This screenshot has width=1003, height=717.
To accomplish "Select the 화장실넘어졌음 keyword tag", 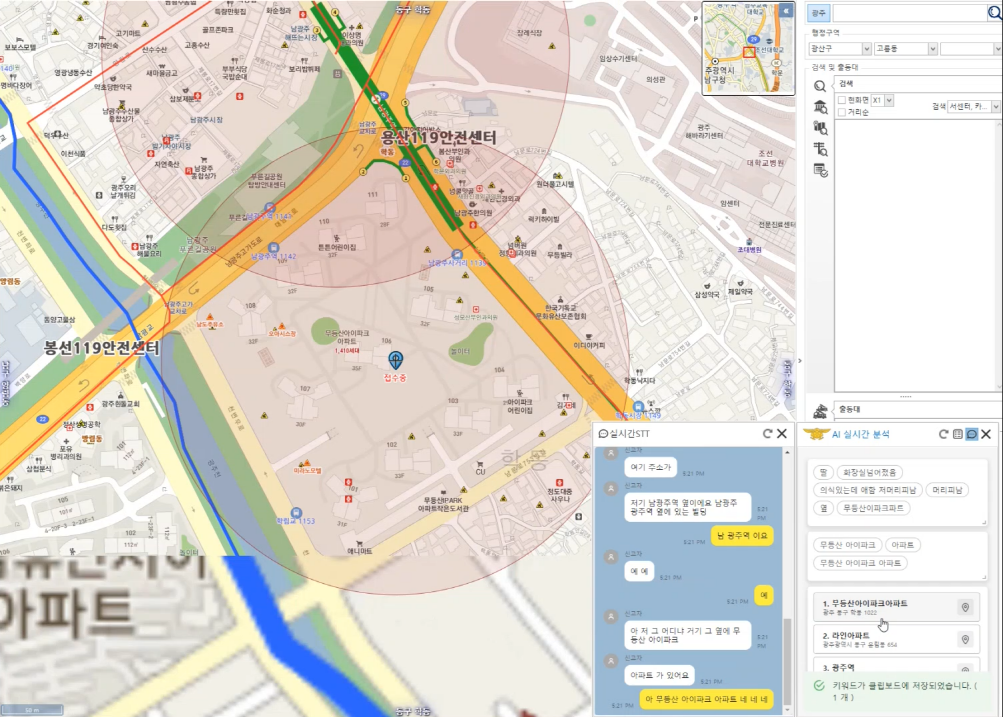I will pyautogui.click(x=870, y=472).
